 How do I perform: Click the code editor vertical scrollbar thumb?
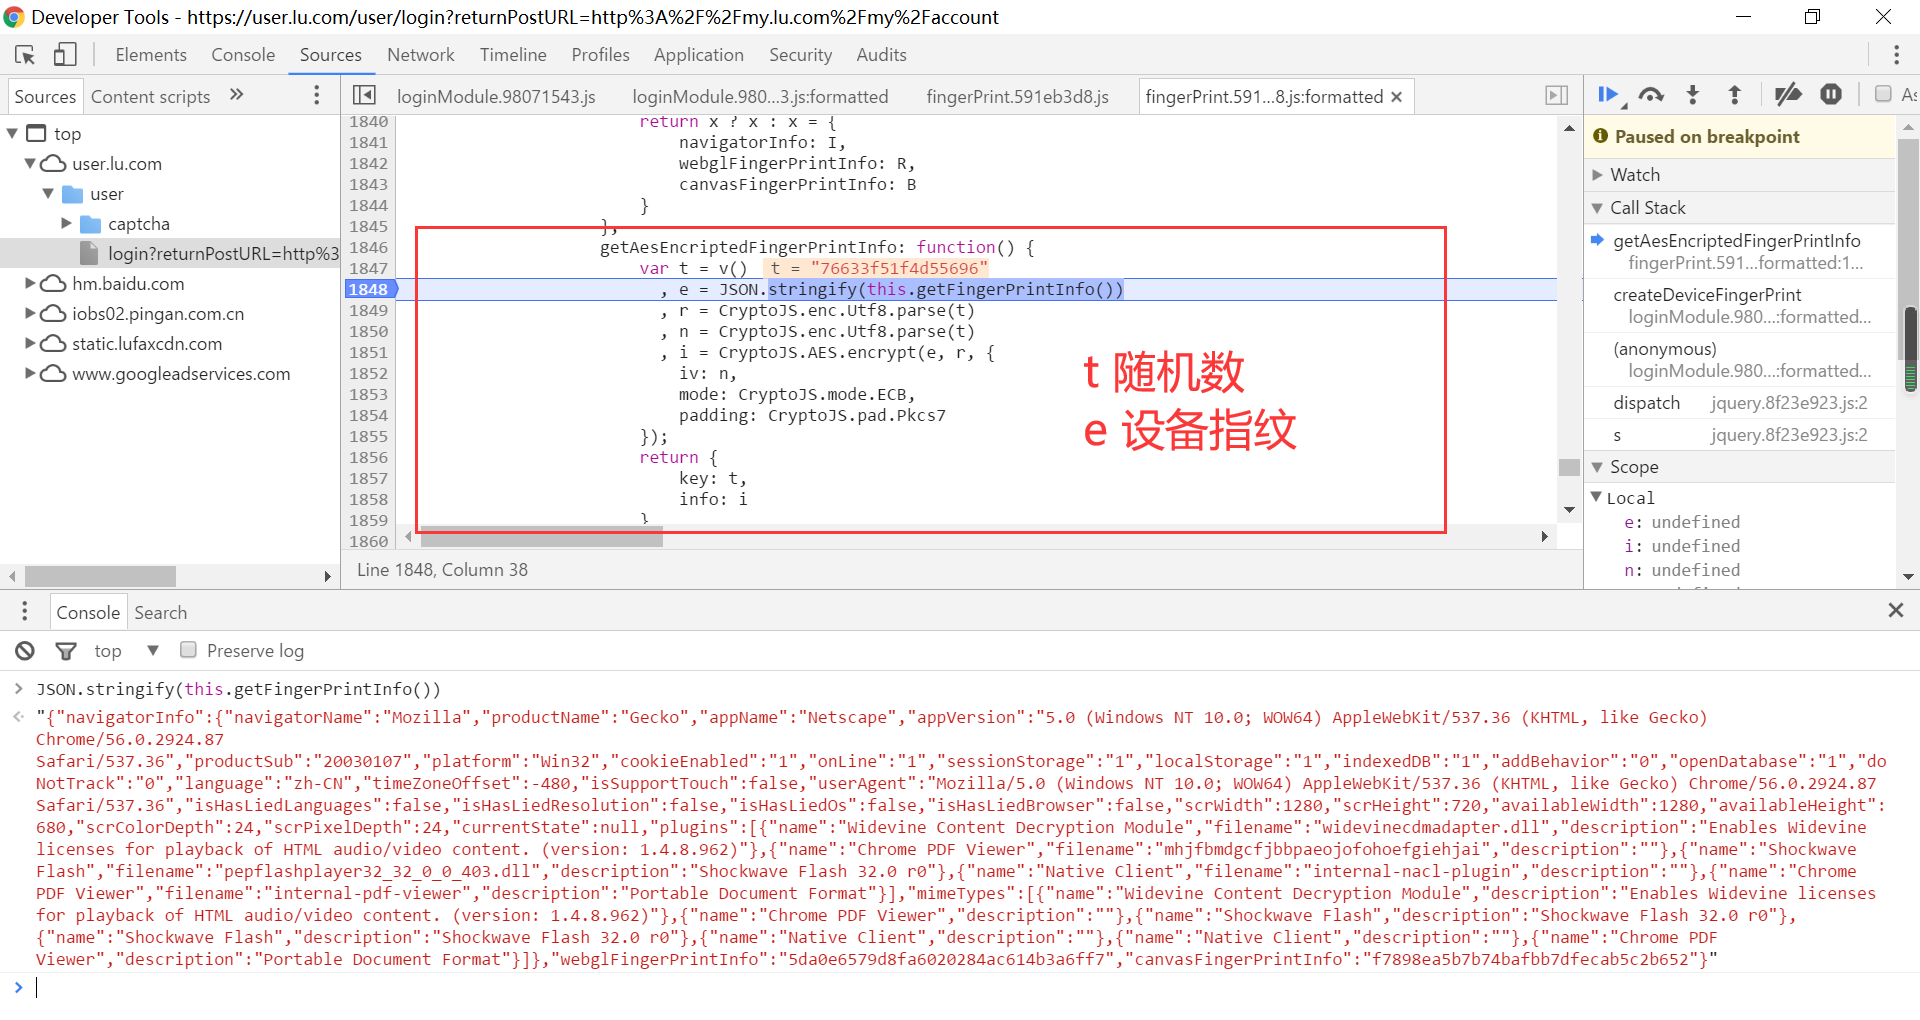[x=1569, y=467]
